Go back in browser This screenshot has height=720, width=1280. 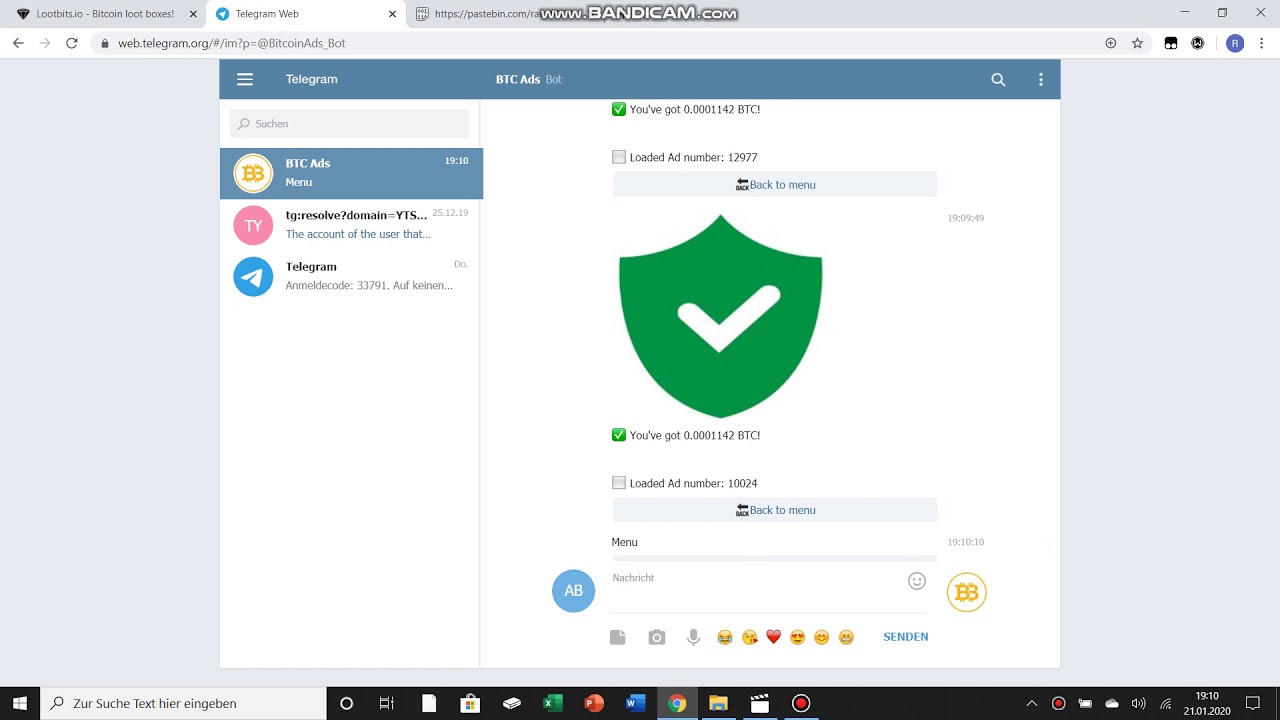tap(18, 43)
